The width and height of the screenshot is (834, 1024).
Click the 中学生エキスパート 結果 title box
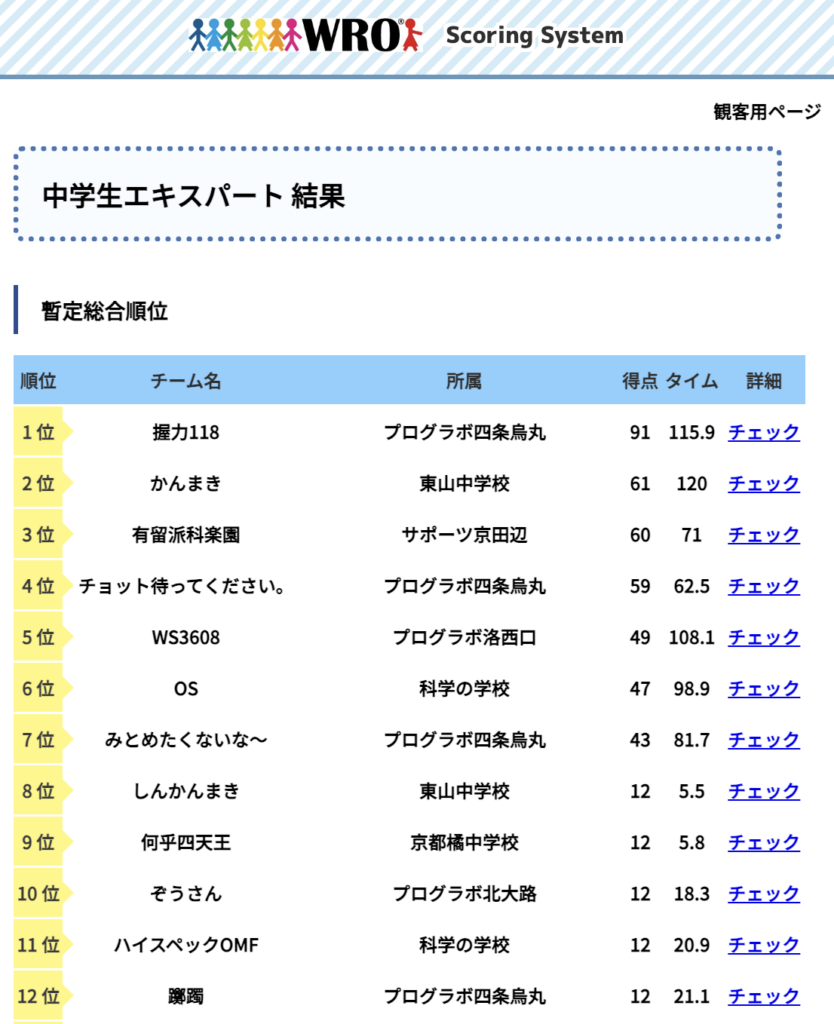[x=397, y=195]
